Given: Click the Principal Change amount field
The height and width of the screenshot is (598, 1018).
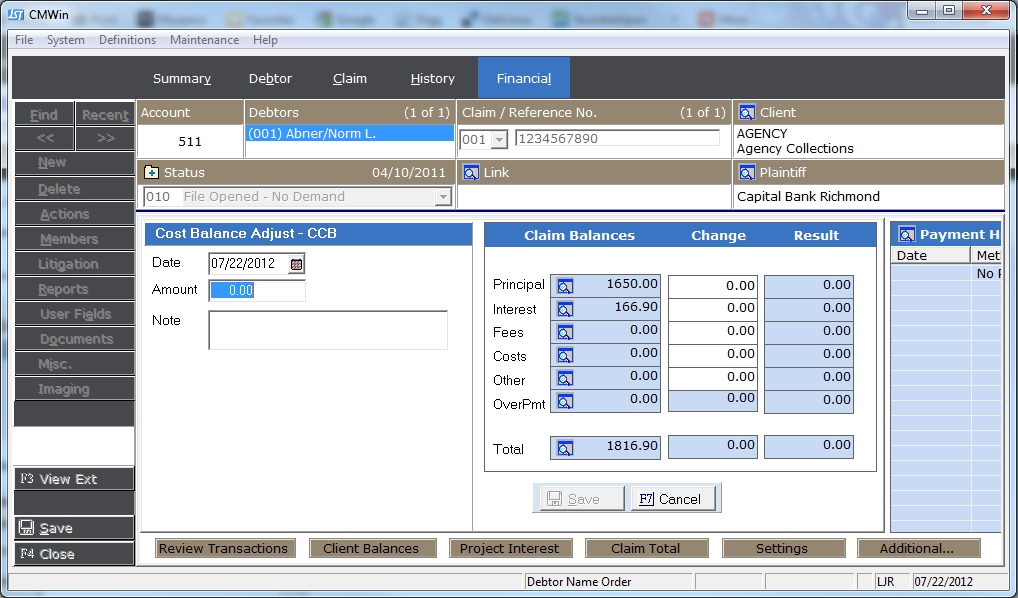Looking at the screenshot, I should point(712,286).
